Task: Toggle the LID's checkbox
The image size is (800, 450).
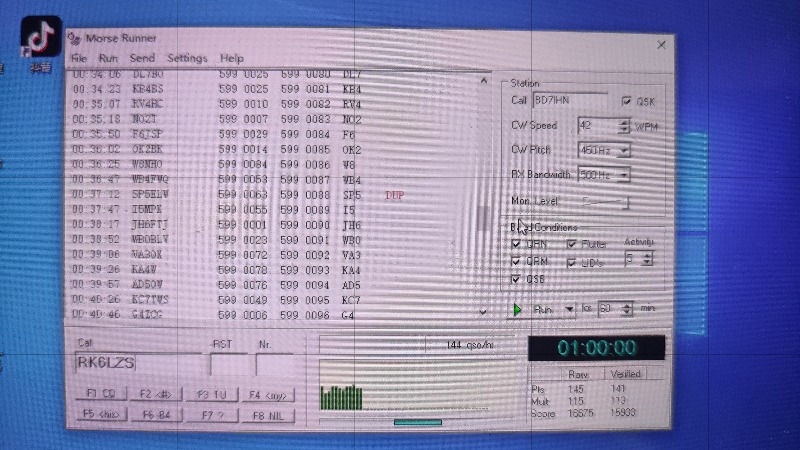Action: [x=571, y=262]
